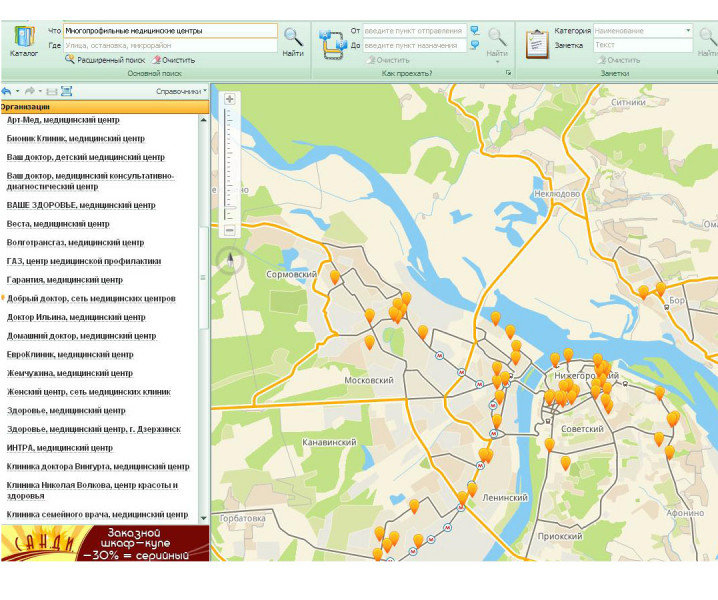Click the scroll-down arrow of organizations list

[x=204, y=517]
